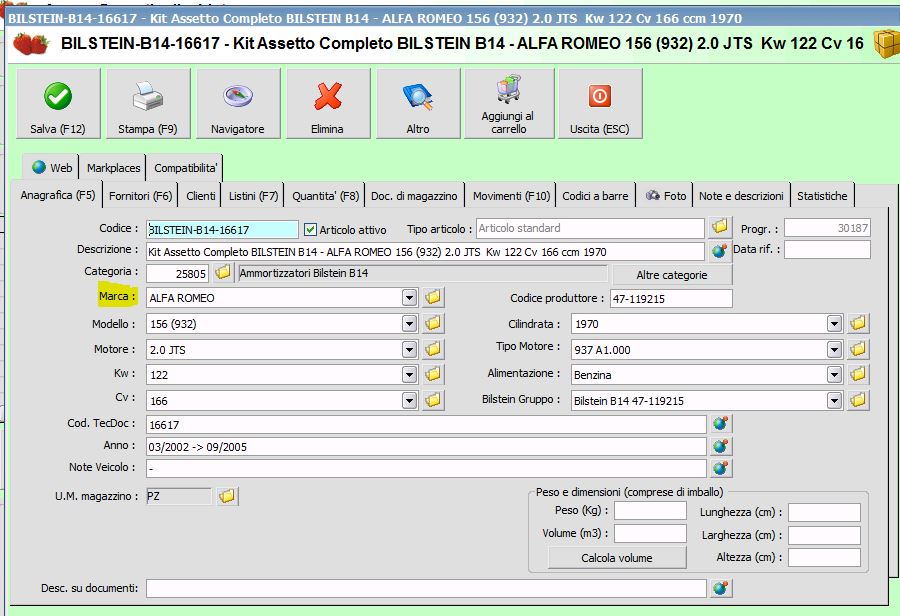Click into the Peso (Kg) field
Image resolution: width=900 pixels, height=616 pixels.
650,511
